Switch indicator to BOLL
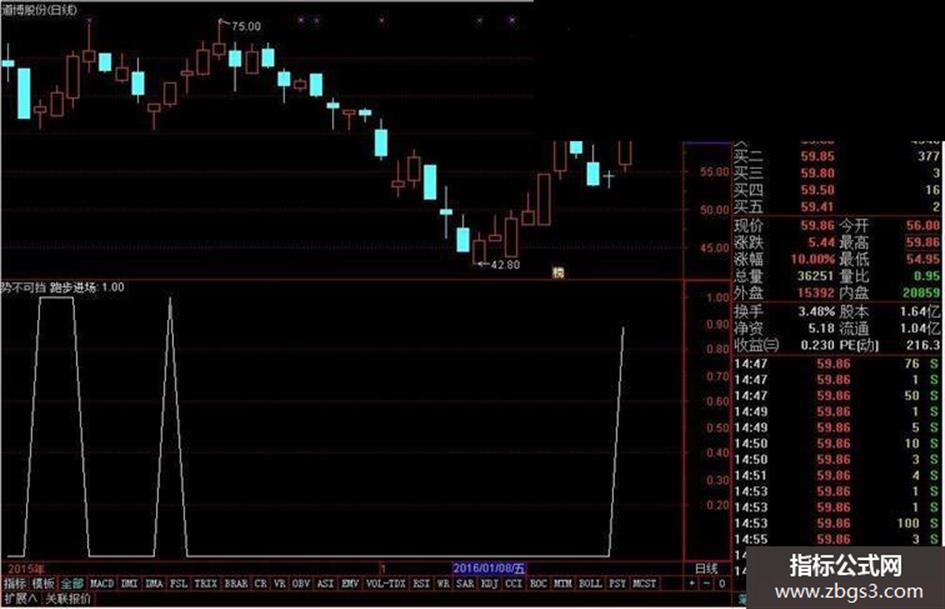Viewport: 945px width, 609px height. coord(589,584)
